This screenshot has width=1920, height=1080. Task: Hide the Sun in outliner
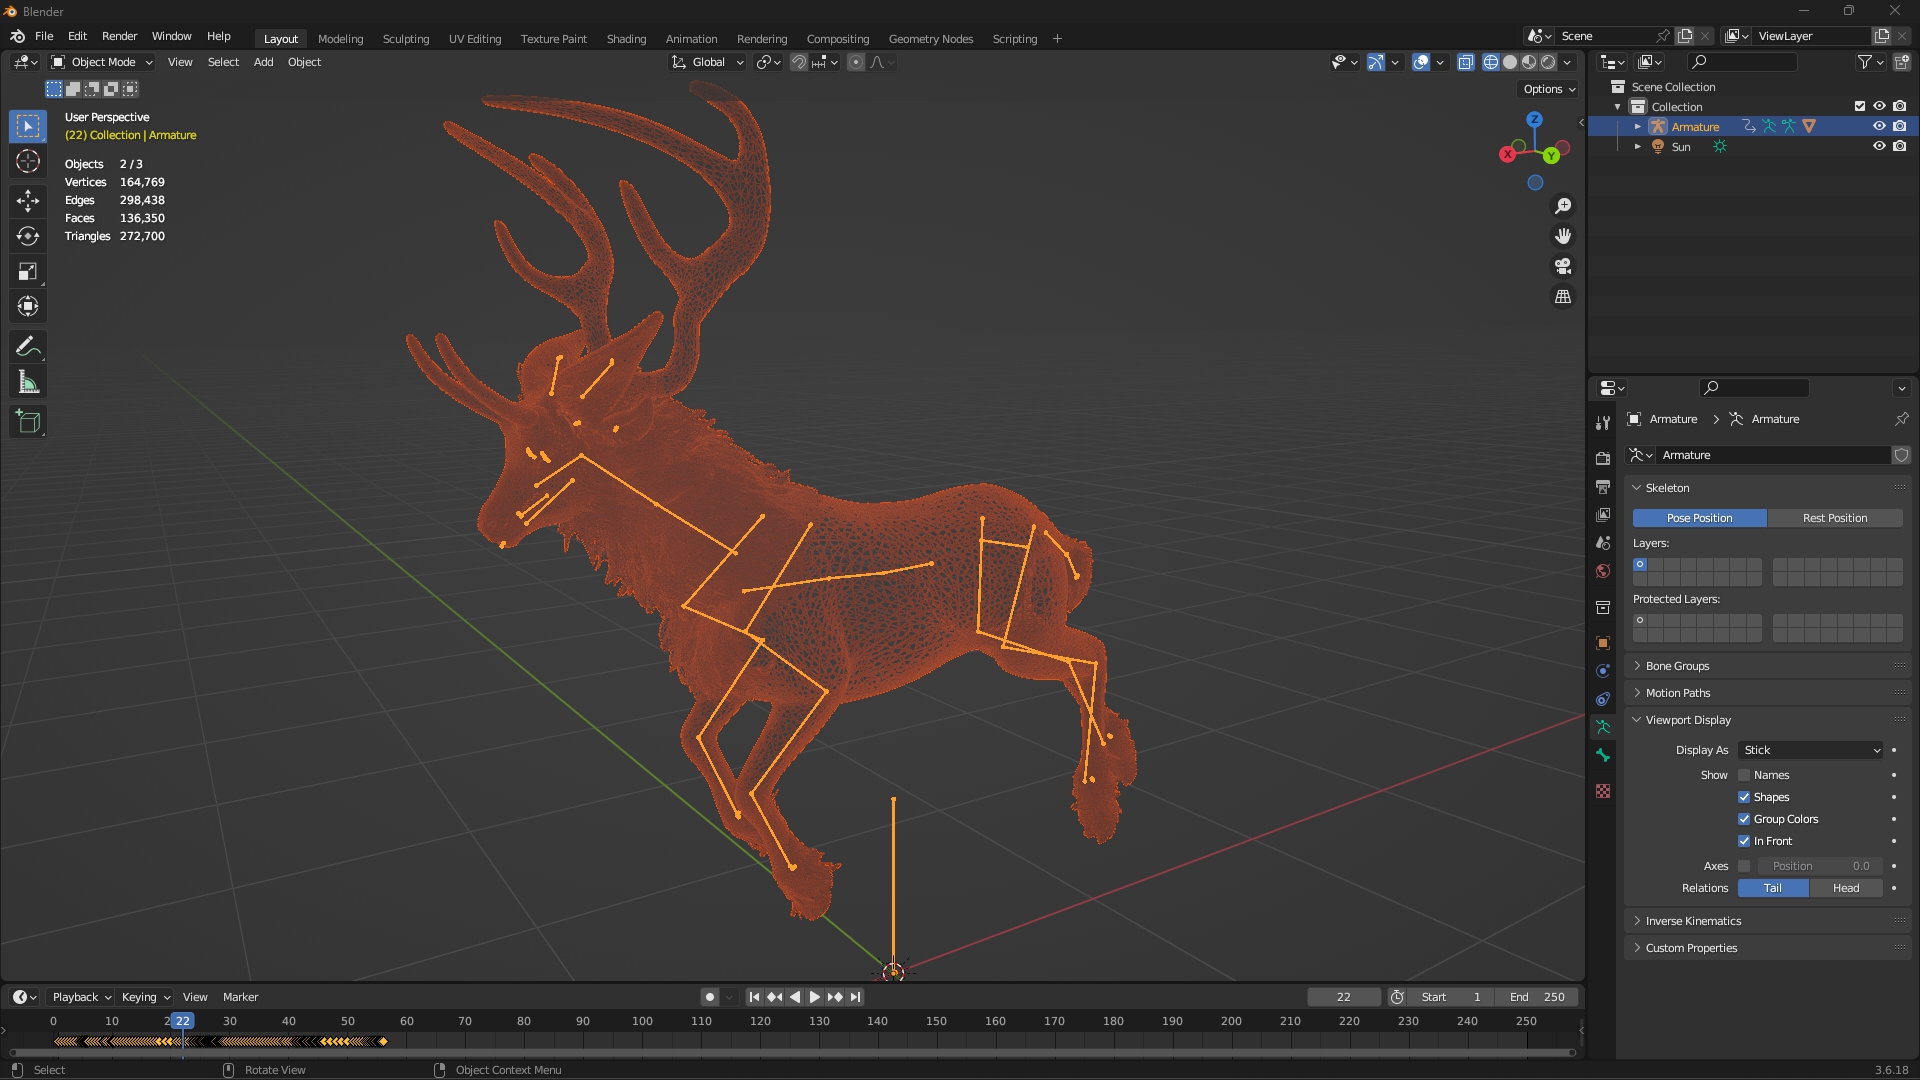[1879, 146]
